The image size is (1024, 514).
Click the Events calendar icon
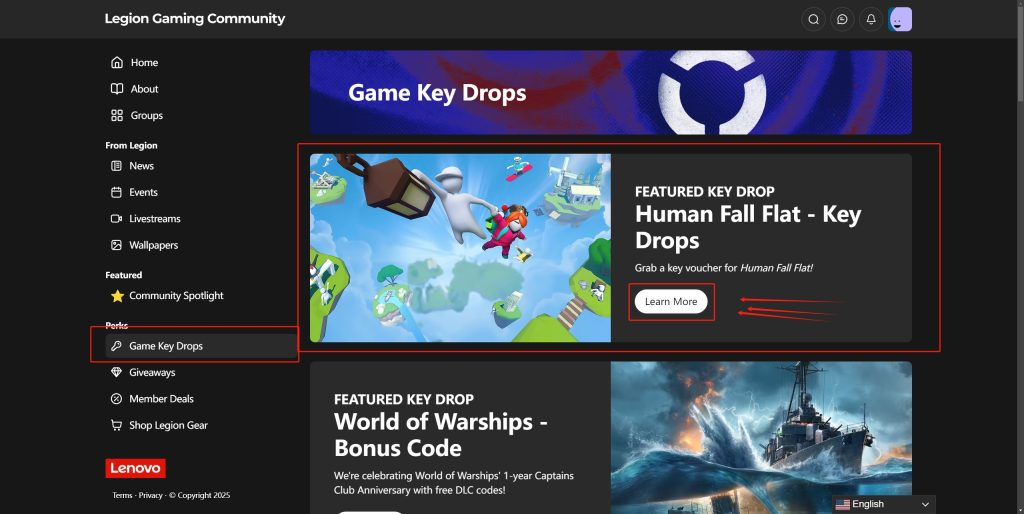pos(116,192)
